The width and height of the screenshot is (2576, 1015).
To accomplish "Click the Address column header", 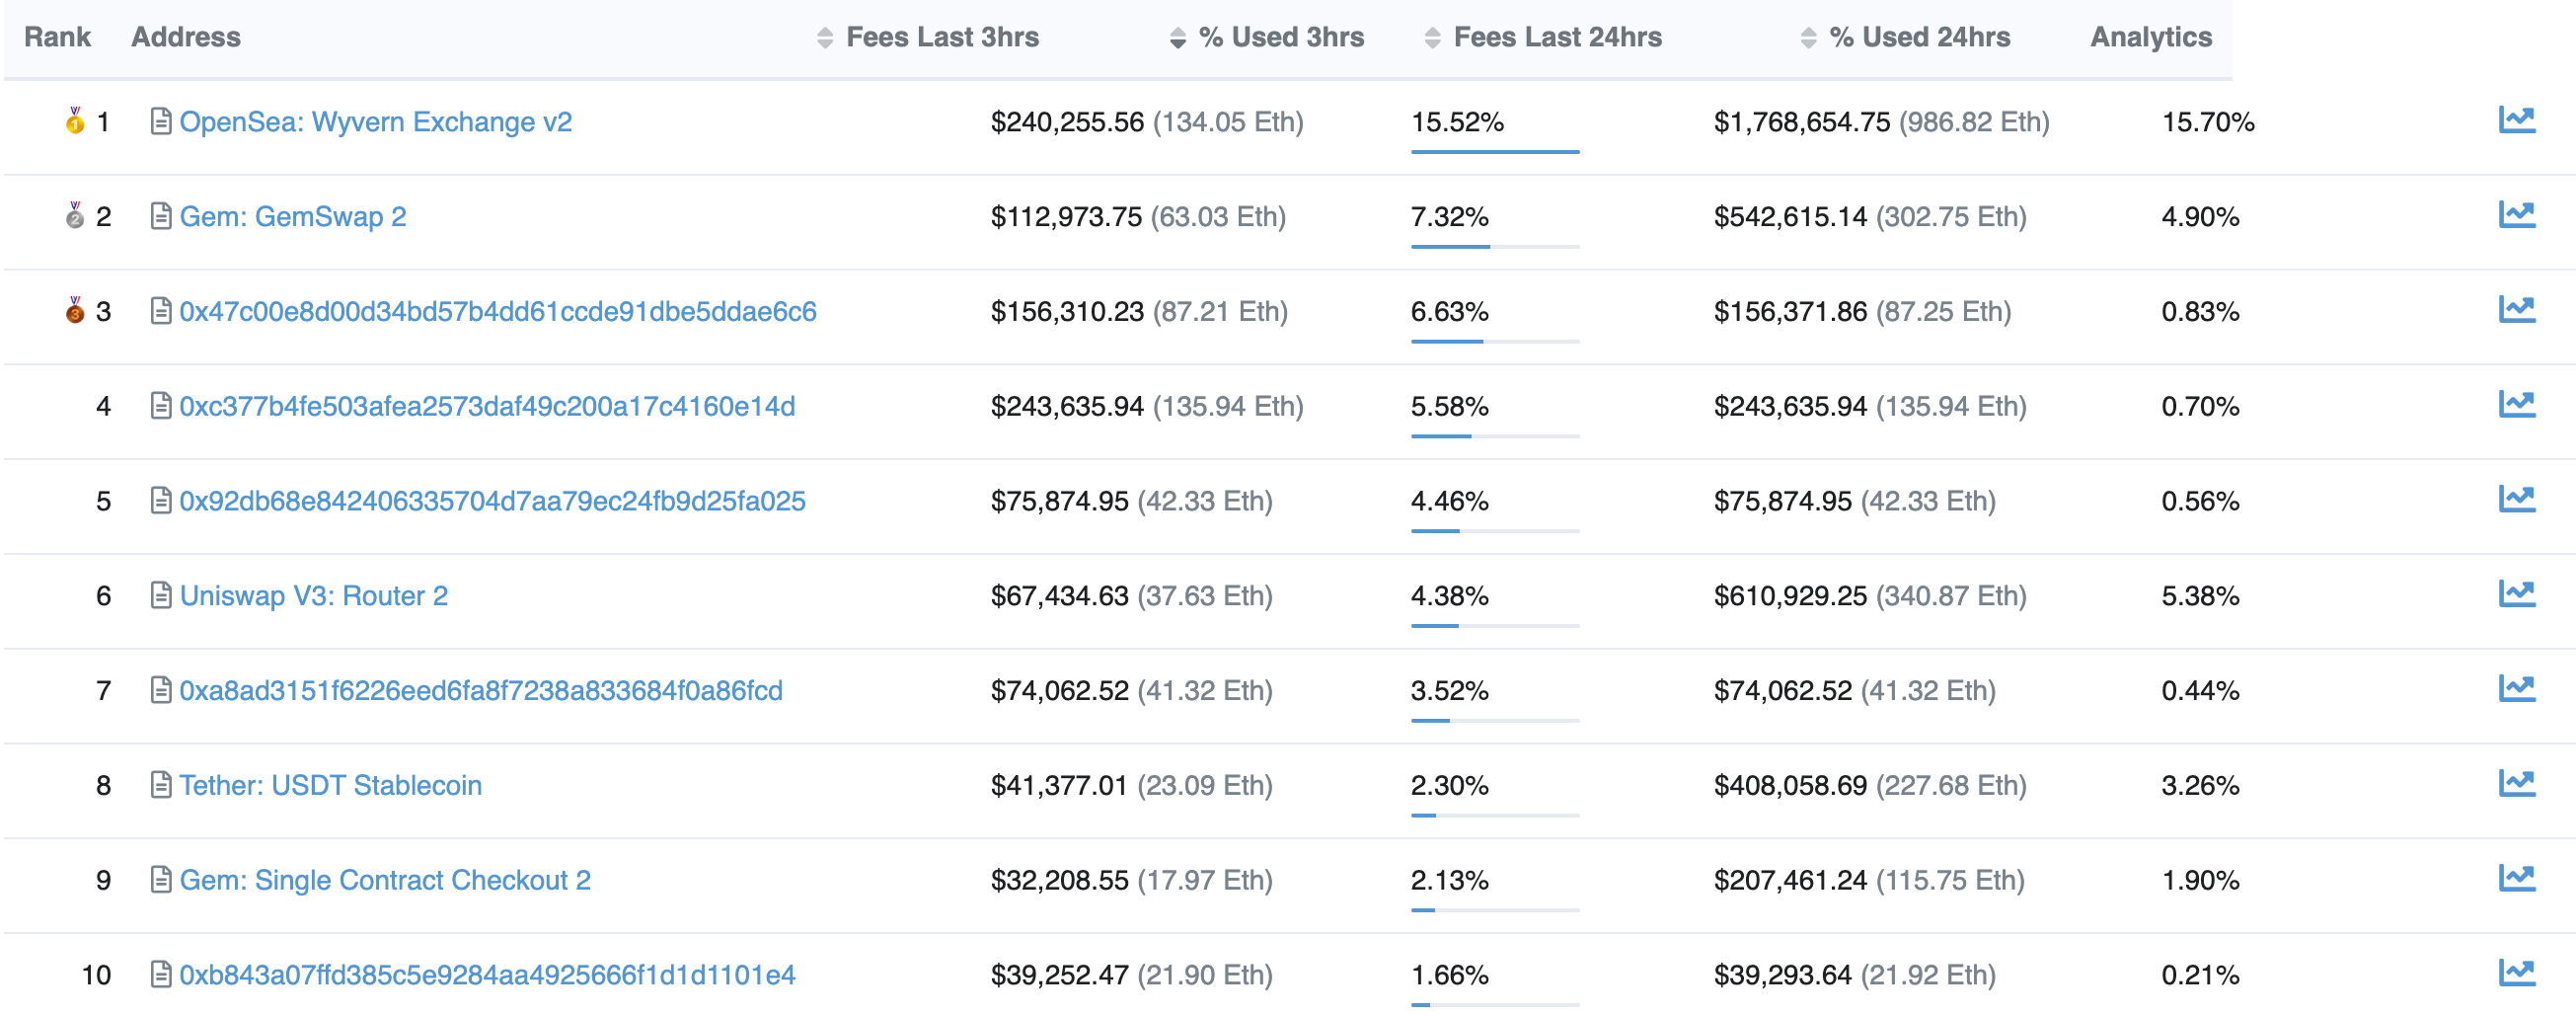I will [x=186, y=38].
